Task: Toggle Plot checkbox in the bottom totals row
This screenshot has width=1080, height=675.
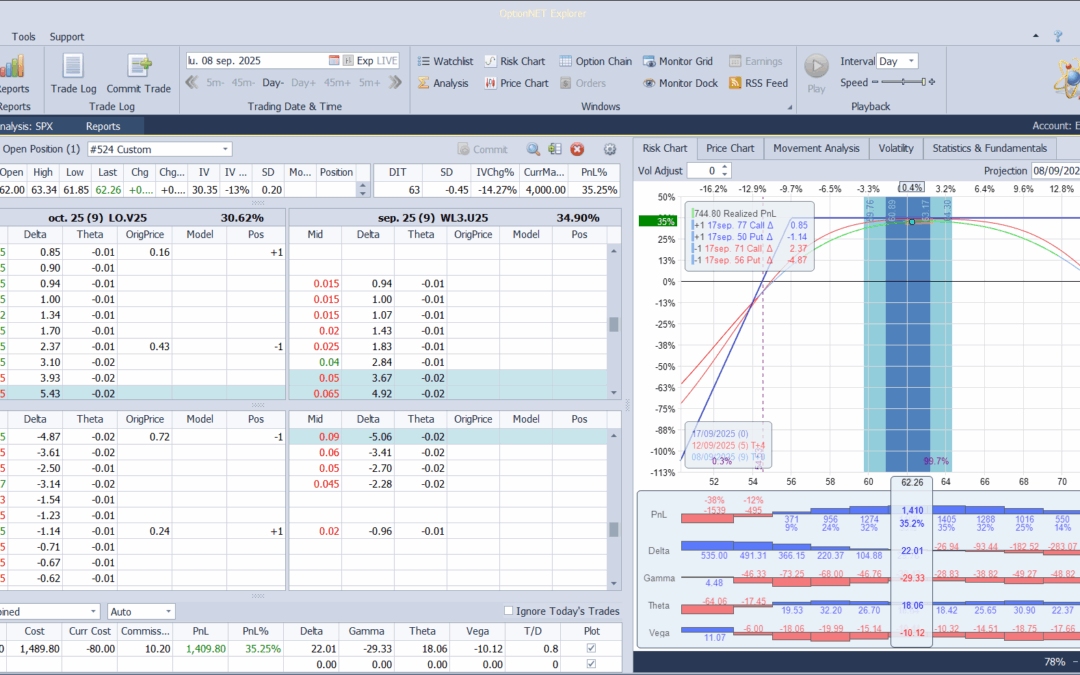Action: click(x=591, y=664)
